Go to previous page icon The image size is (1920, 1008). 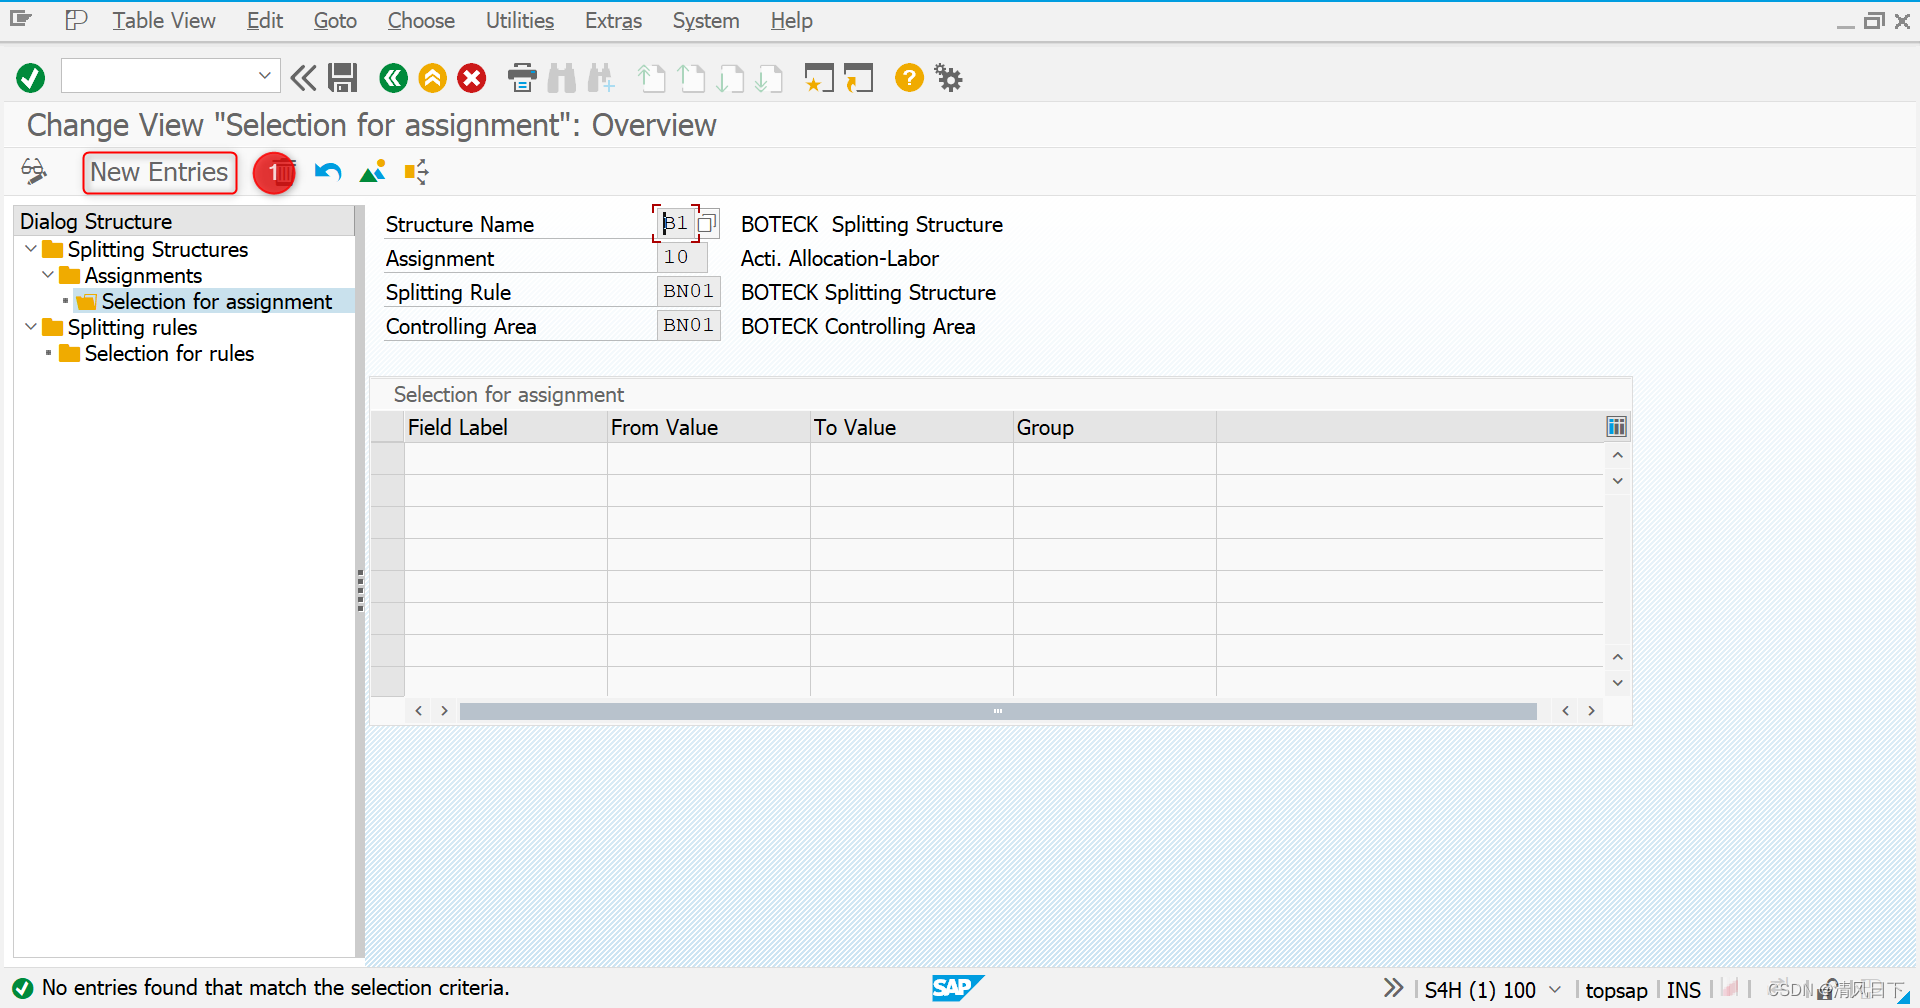pos(691,77)
